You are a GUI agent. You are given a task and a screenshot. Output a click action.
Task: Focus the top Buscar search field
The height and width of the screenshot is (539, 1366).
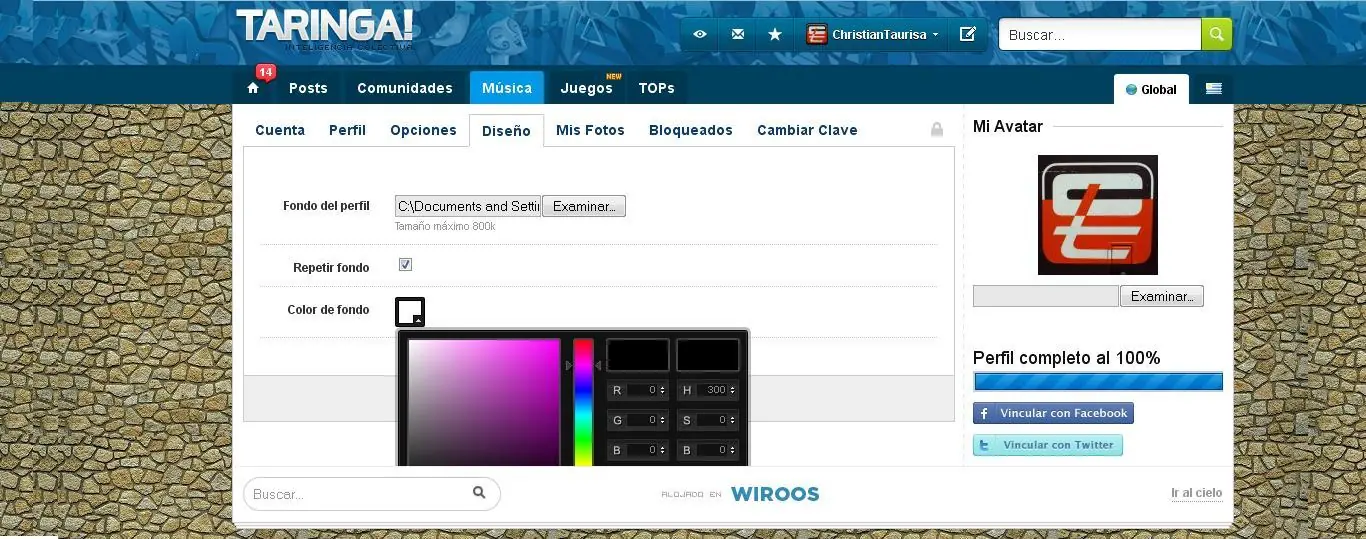click(x=1100, y=34)
